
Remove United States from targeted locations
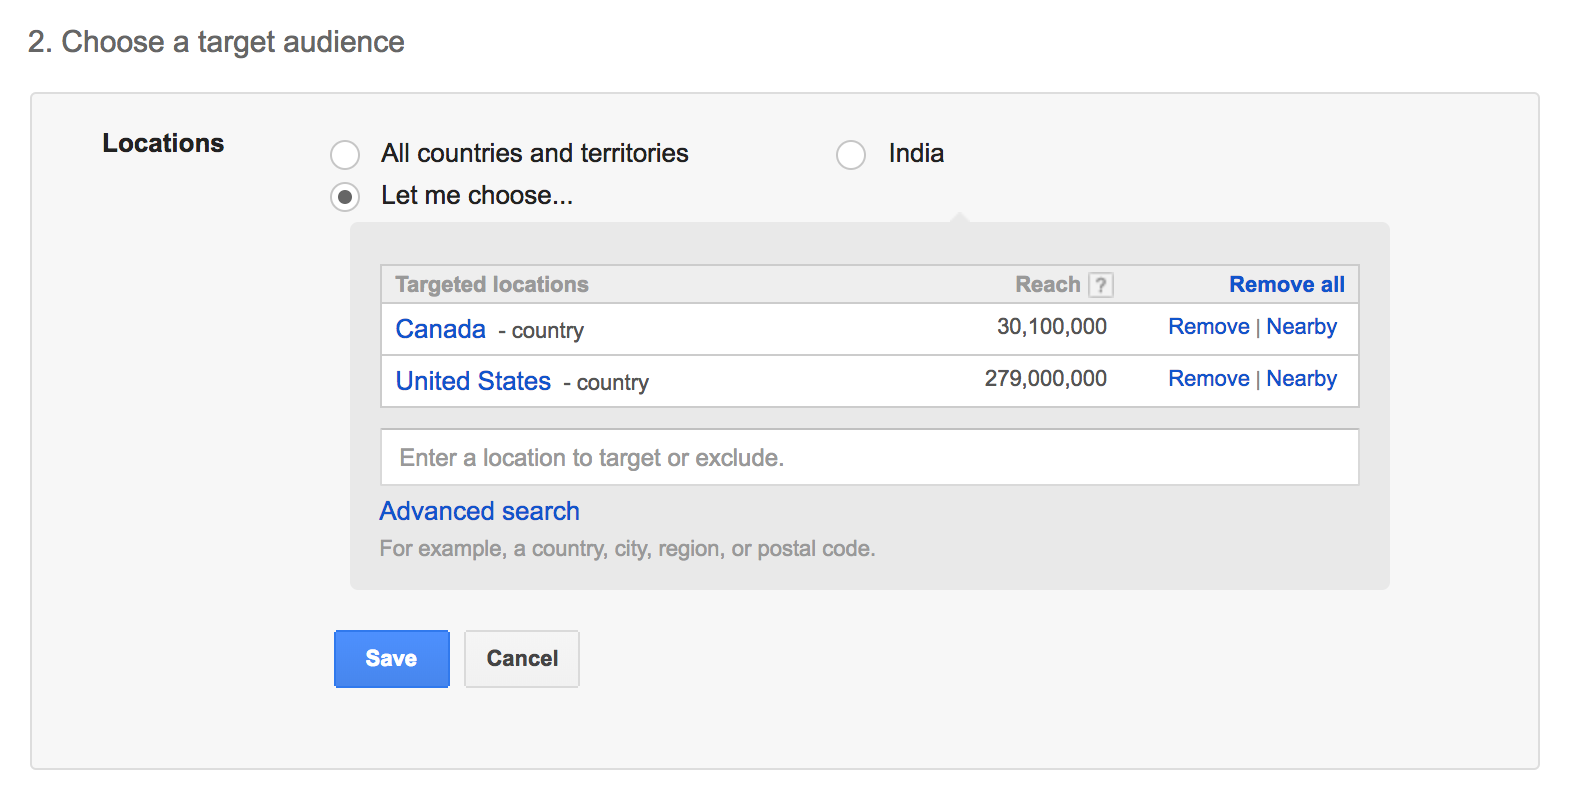pos(1208,379)
